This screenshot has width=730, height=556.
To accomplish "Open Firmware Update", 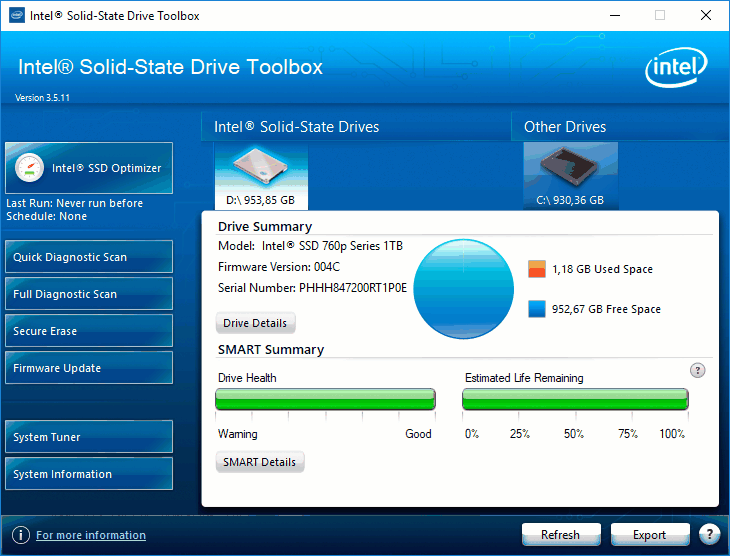I will 88,367.
